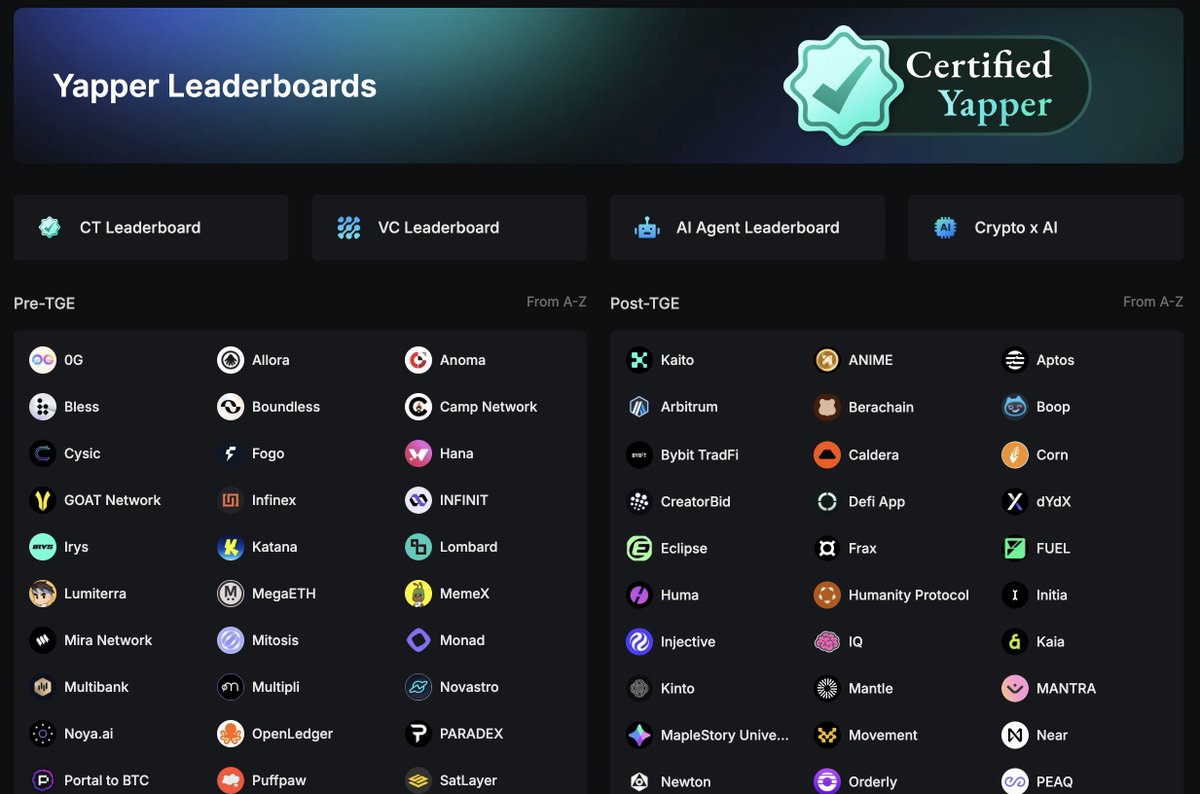Viewport: 1200px width, 794px height.
Task: Click the Irys project icon
Action: click(42, 547)
